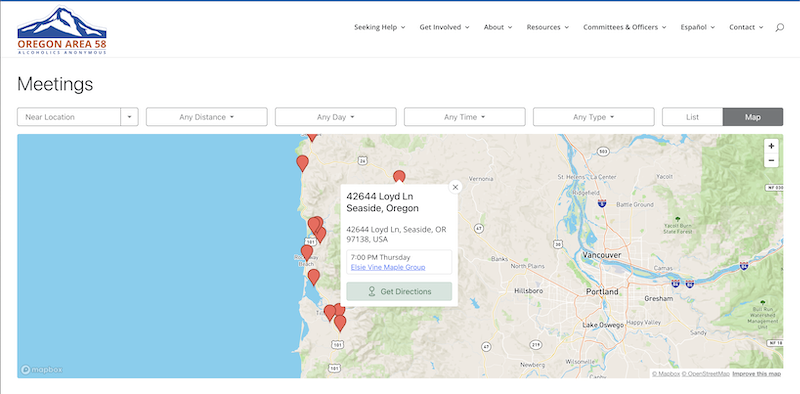Open the Español menu
The width and height of the screenshot is (800, 394).
pos(697,28)
